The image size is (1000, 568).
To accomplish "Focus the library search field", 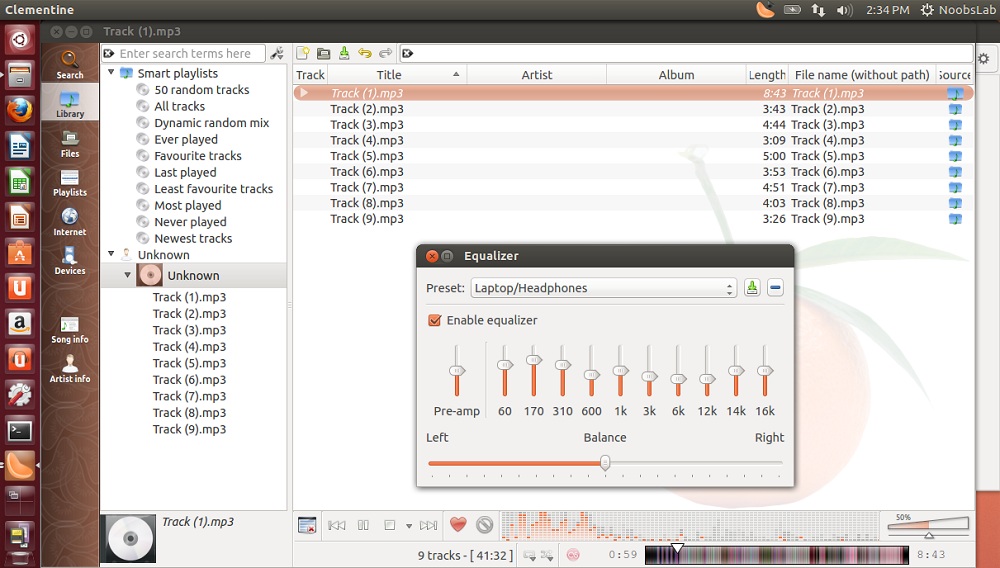I will coord(184,54).
